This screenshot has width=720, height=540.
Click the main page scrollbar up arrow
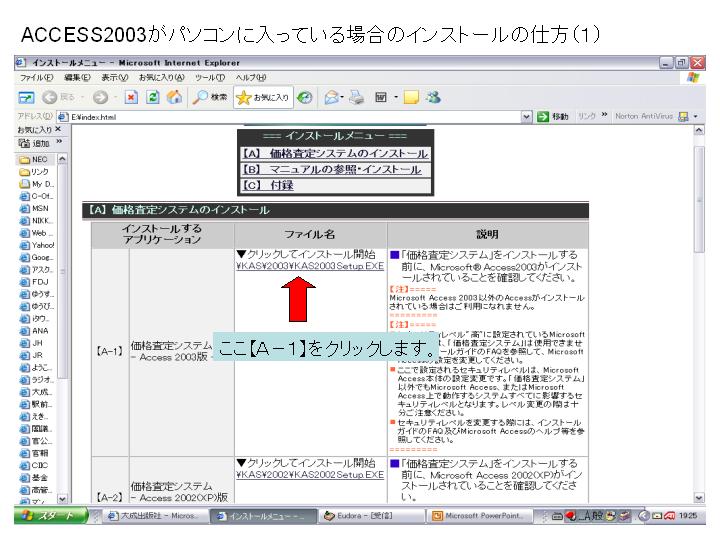[x=699, y=130]
